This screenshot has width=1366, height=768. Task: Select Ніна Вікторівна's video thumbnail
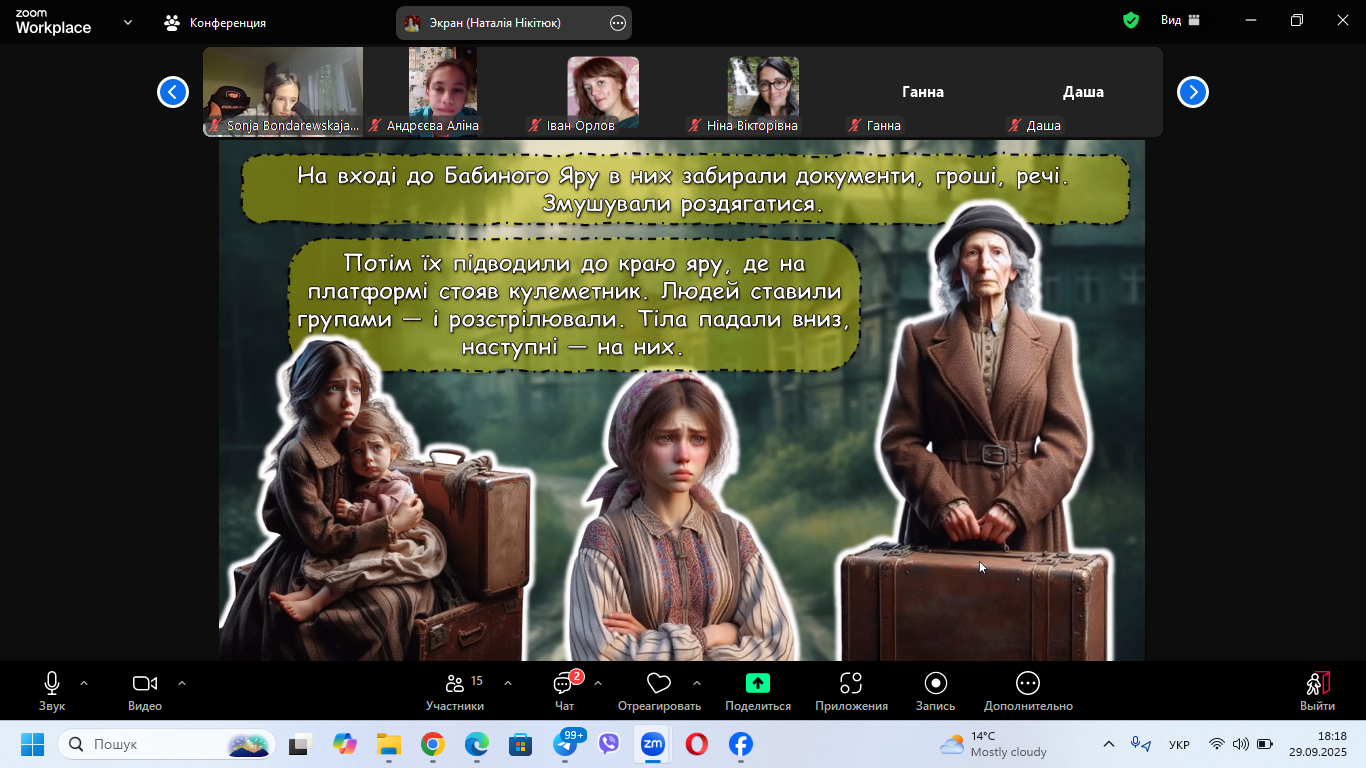(763, 88)
